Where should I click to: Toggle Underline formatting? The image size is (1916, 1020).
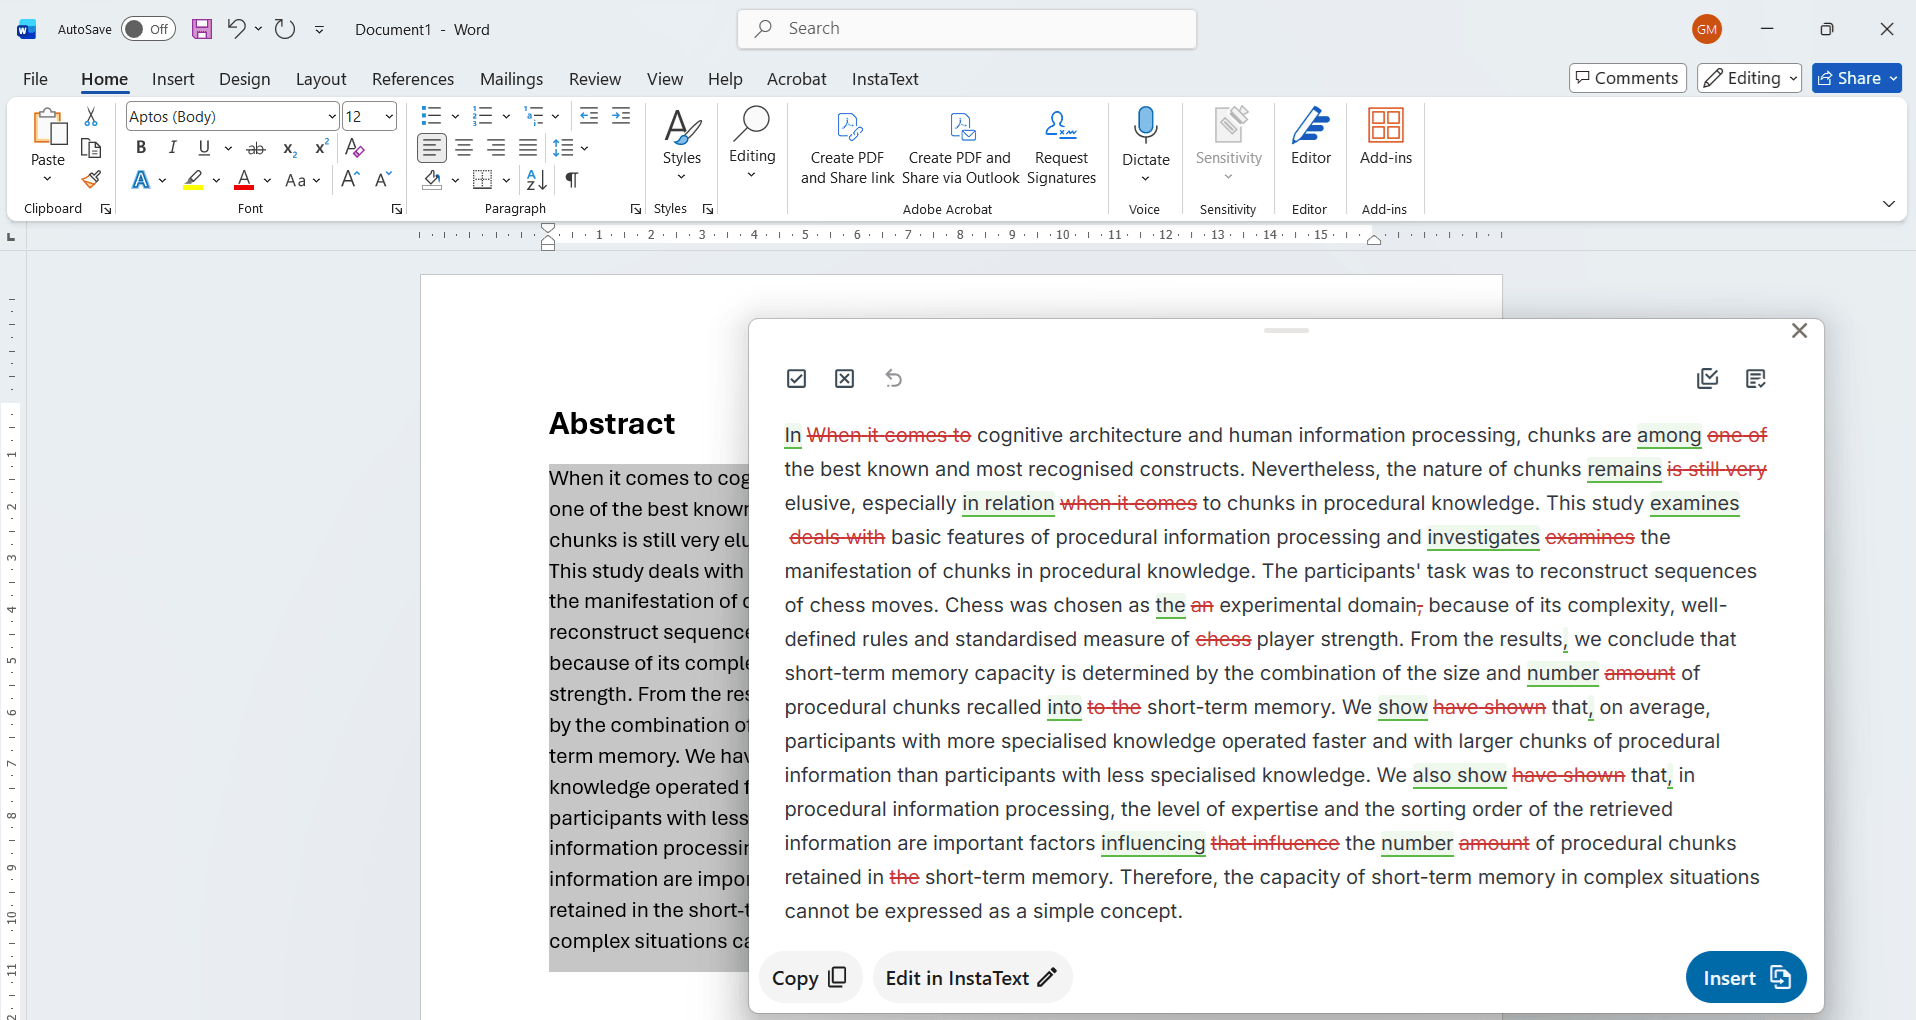tap(204, 148)
